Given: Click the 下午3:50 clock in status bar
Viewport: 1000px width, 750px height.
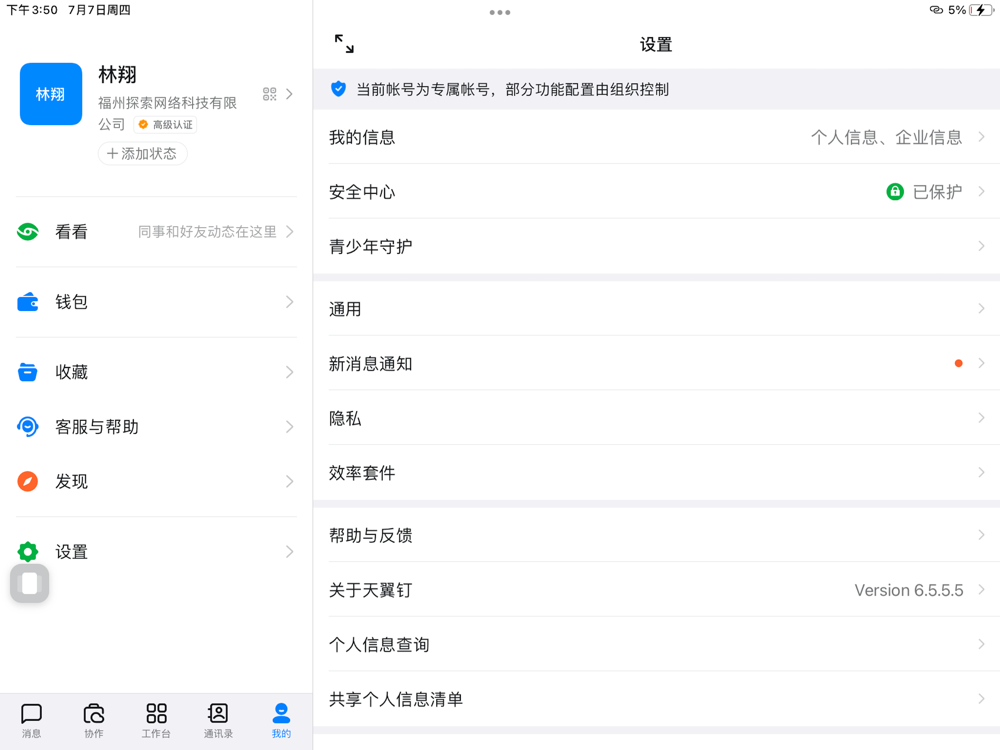Looking at the screenshot, I should [32, 10].
